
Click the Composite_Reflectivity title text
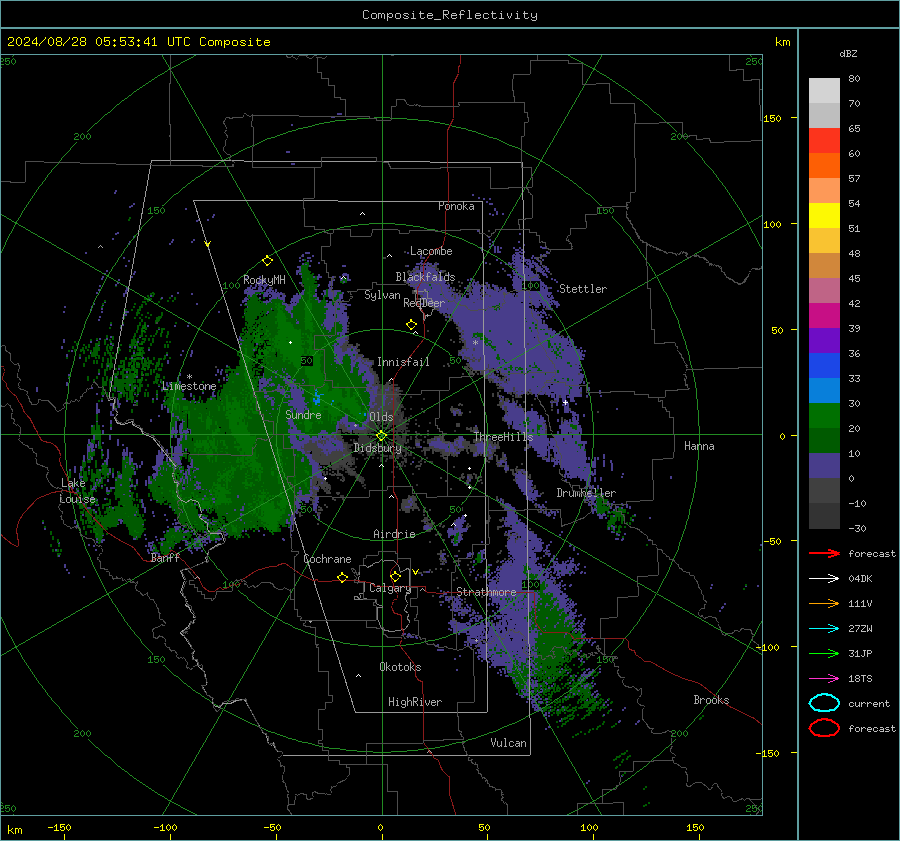pos(449,15)
